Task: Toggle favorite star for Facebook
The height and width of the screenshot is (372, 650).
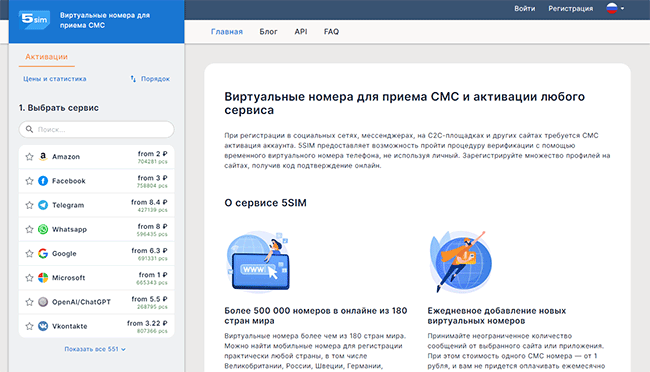Action: pyautogui.click(x=29, y=181)
